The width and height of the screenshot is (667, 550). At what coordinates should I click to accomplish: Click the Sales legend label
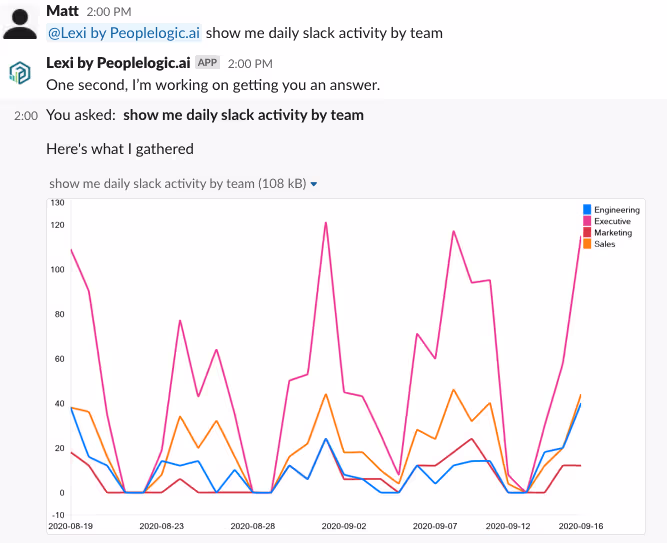pyautogui.click(x=604, y=244)
